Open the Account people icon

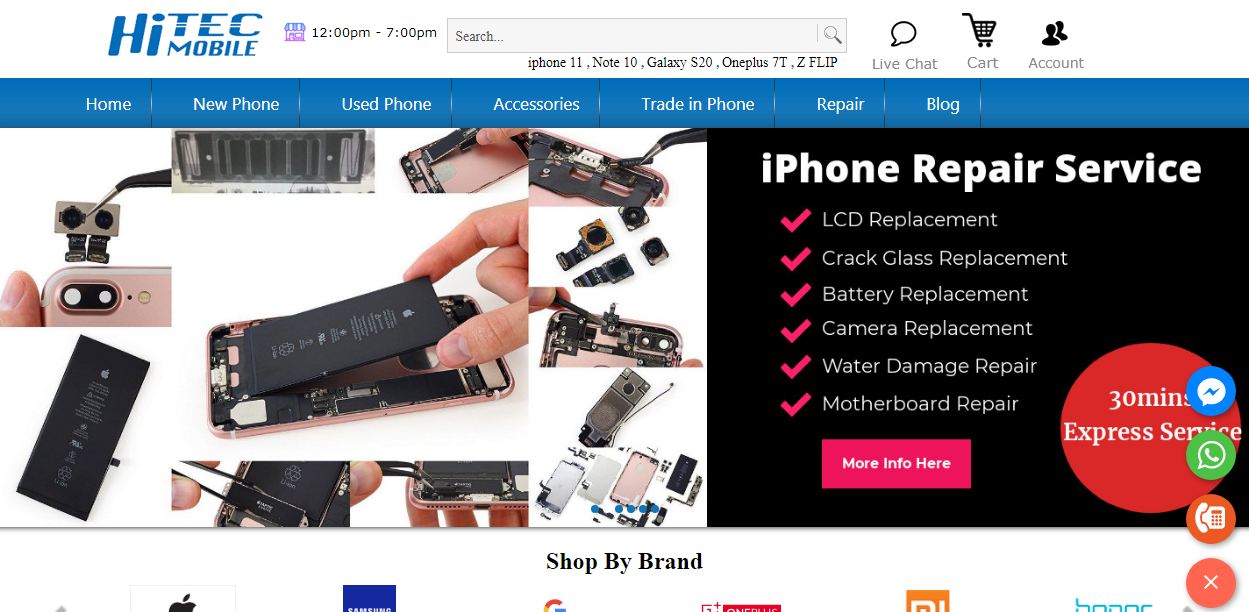point(1055,34)
